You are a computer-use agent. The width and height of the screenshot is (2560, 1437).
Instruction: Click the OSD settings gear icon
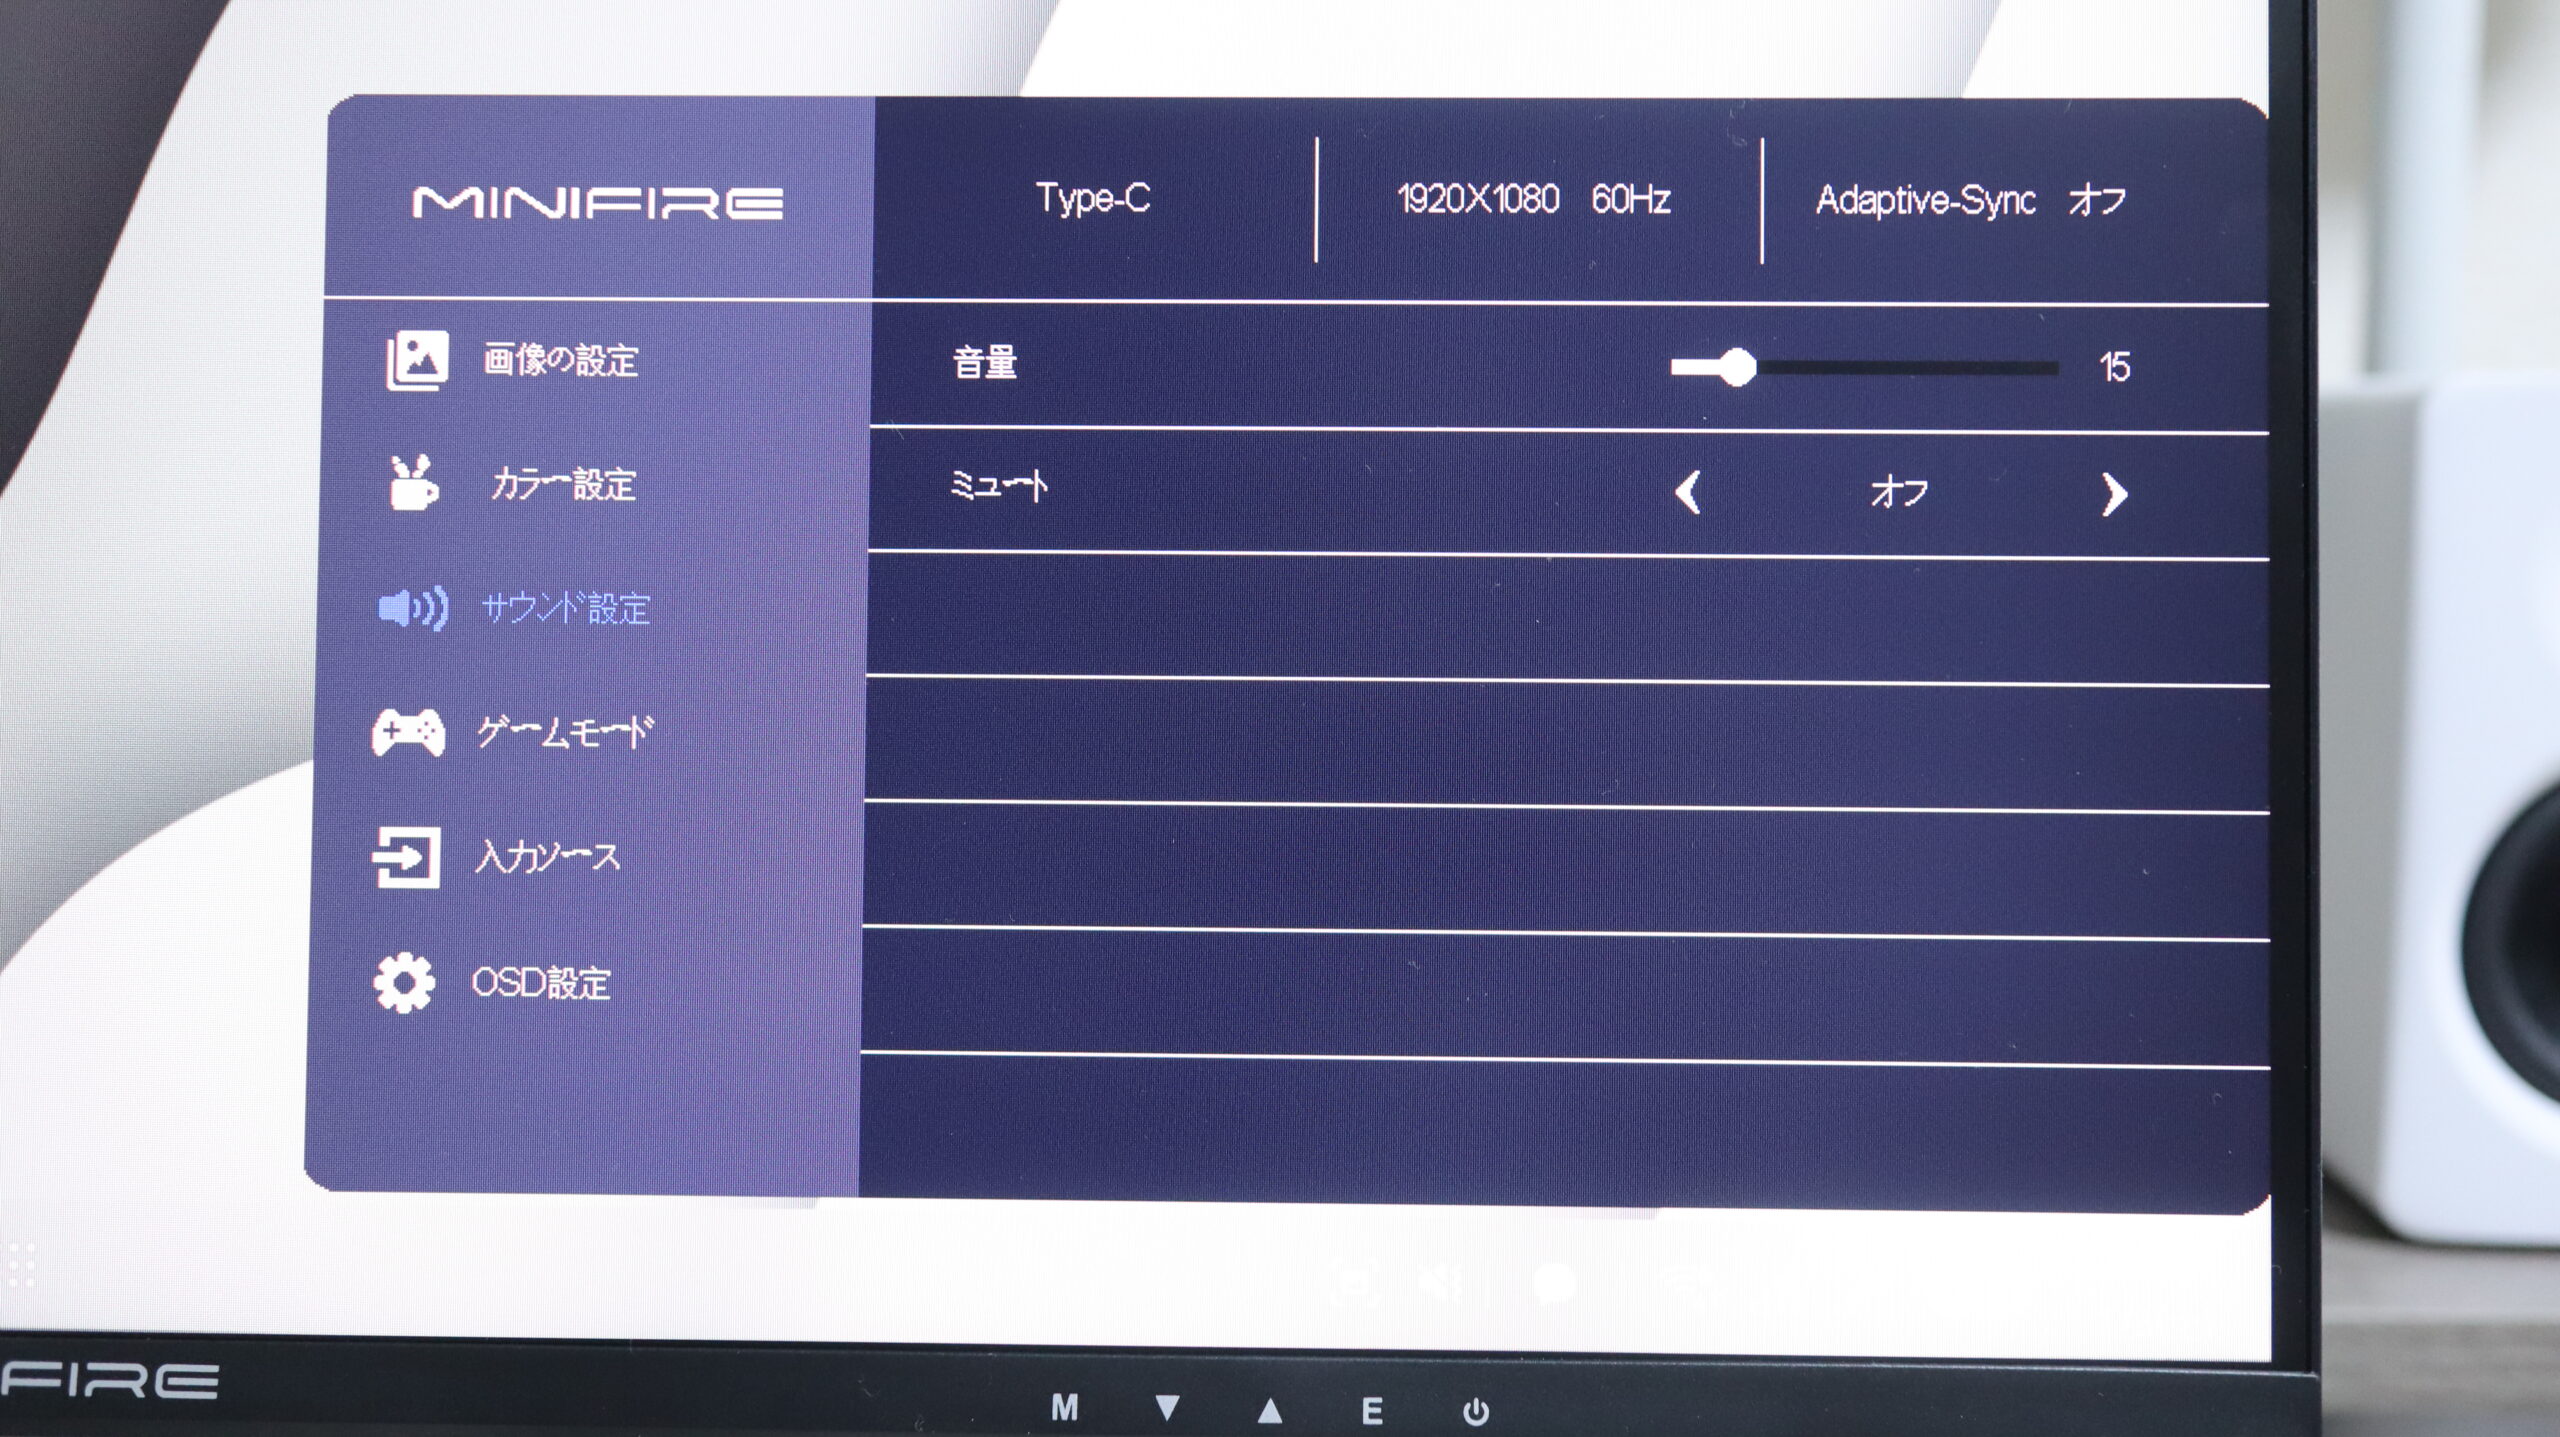pos(404,983)
